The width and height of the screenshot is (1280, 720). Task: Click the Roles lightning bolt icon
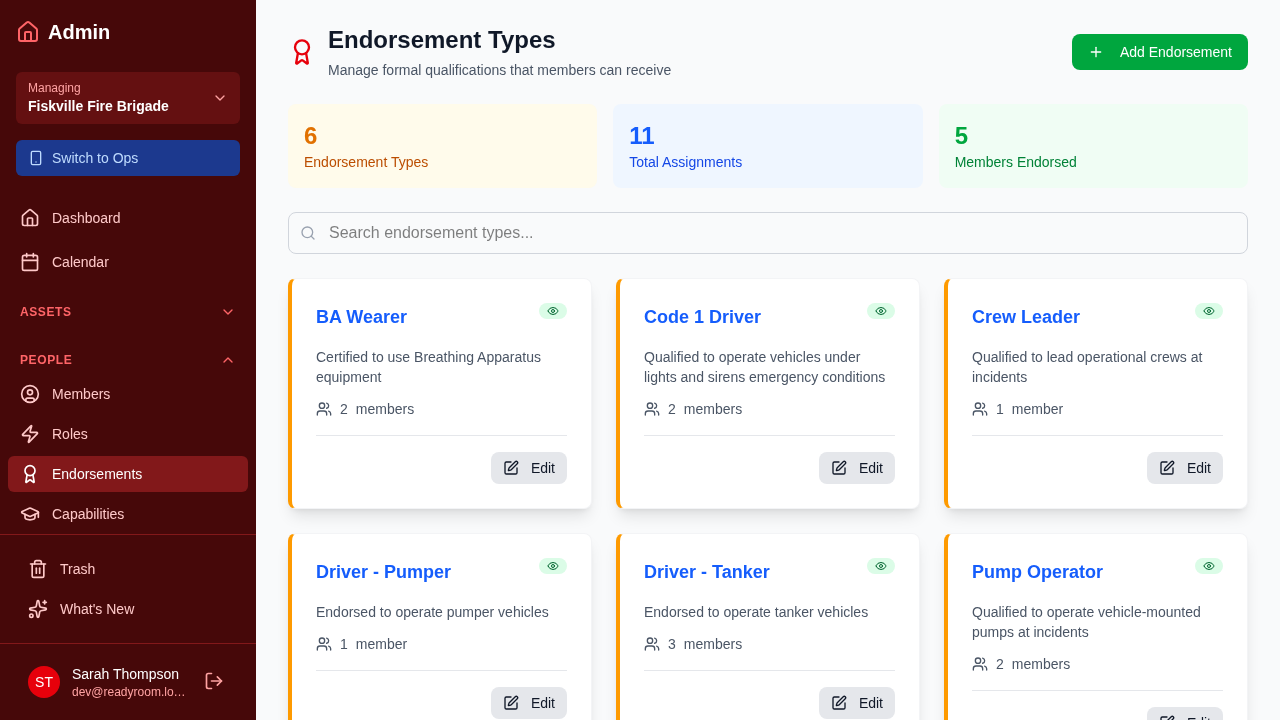30,434
